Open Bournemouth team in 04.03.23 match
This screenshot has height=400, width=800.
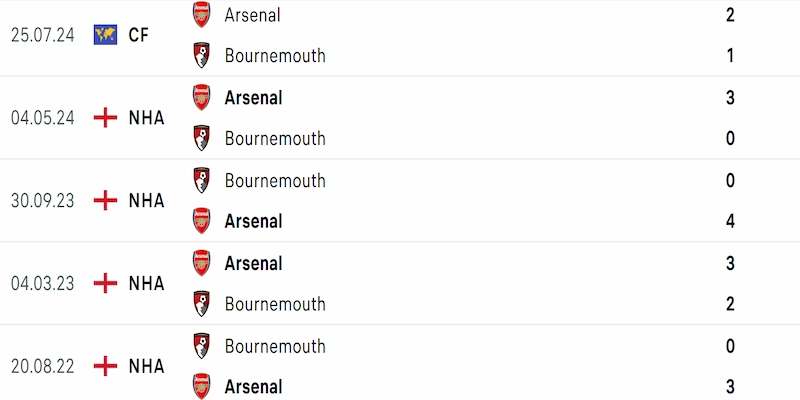(x=275, y=304)
